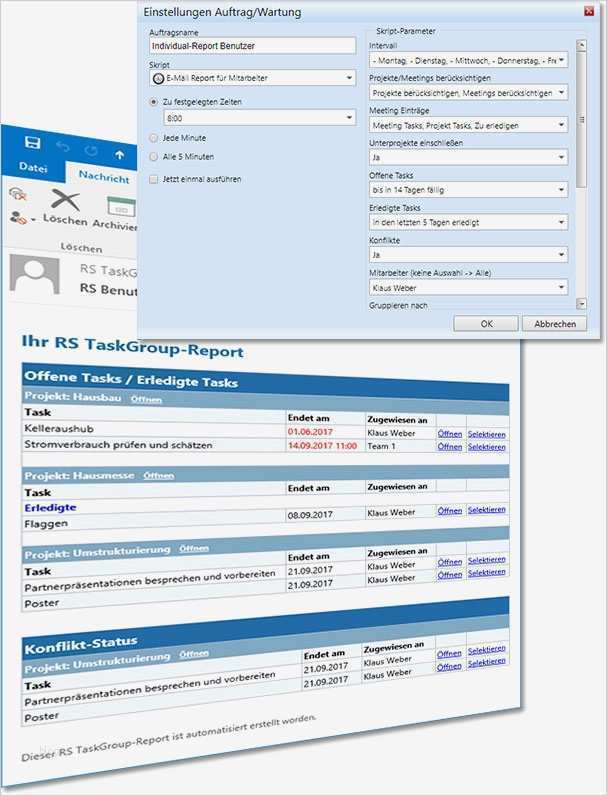This screenshot has height=796, width=607.
Task: Click the Konflikt-Status section header
Action: coord(81,645)
